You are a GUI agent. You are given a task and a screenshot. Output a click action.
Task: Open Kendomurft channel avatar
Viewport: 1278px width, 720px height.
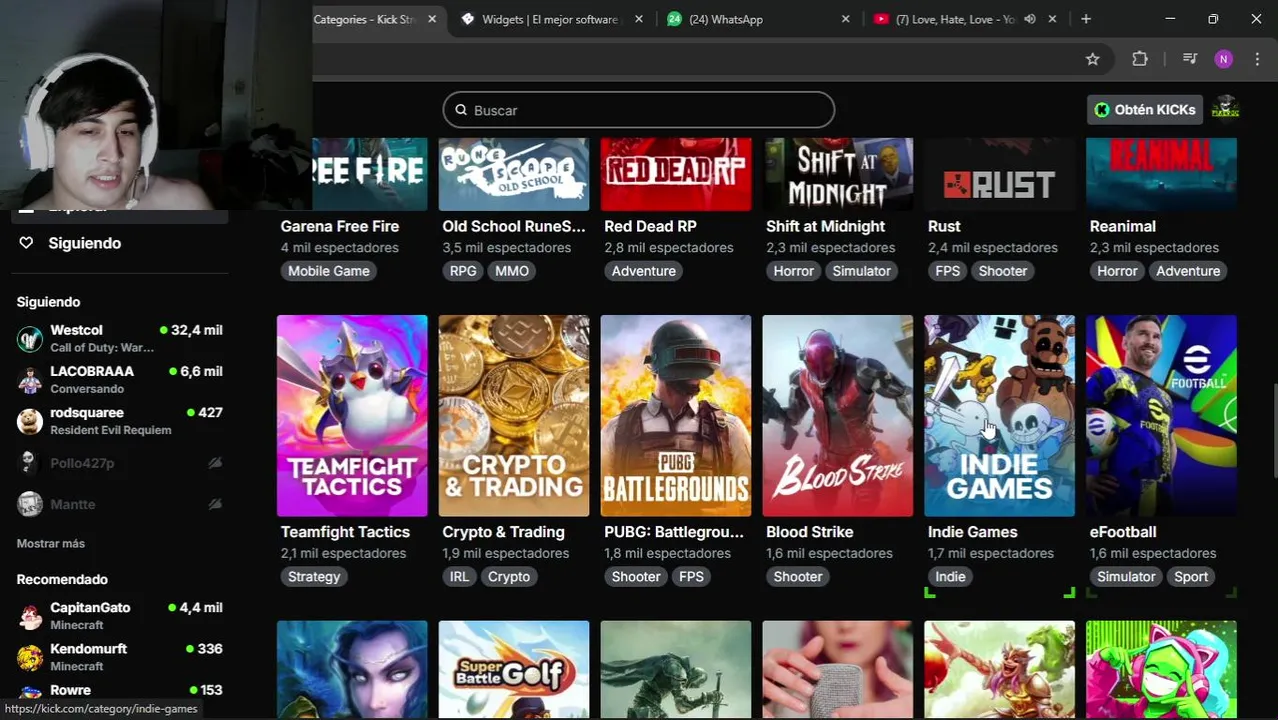click(x=30, y=657)
